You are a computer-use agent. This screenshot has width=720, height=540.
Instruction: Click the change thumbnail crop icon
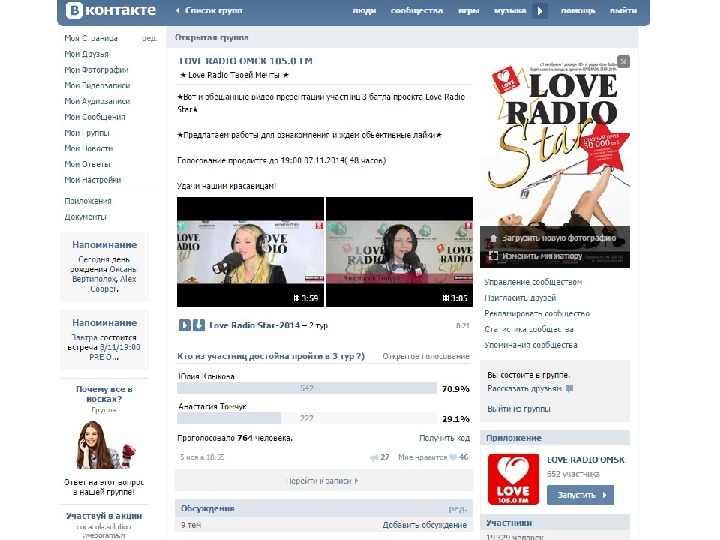click(x=493, y=256)
